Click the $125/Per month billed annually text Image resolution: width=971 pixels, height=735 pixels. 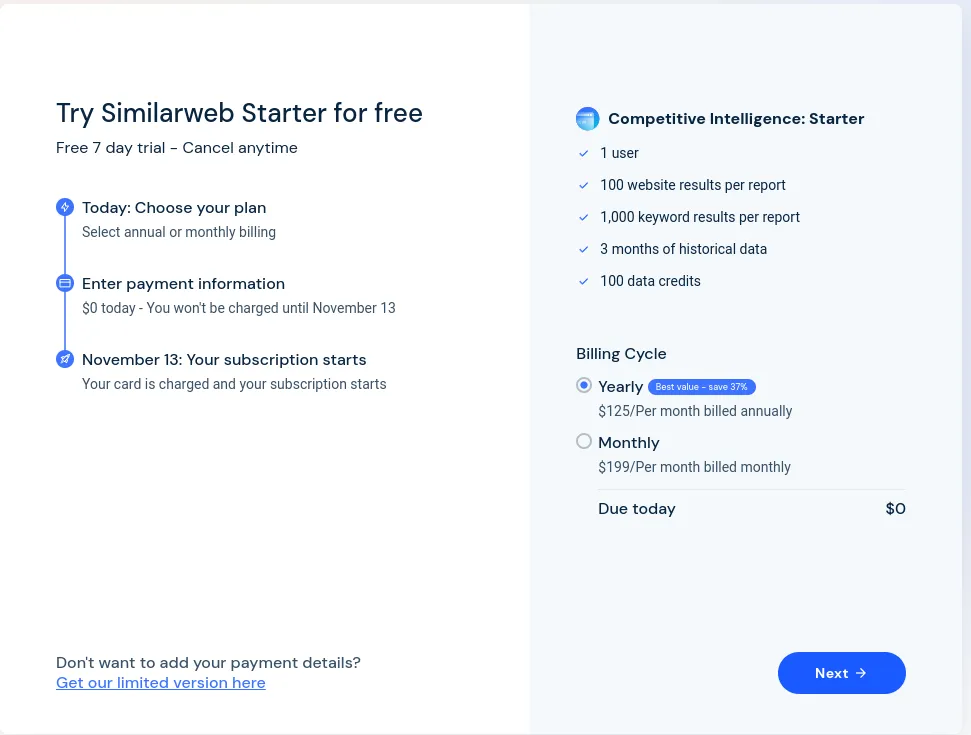click(695, 411)
